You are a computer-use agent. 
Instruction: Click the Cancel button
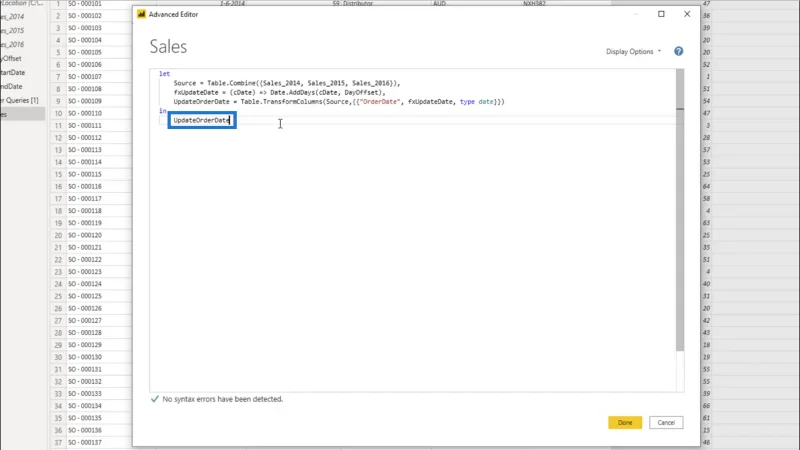pos(666,422)
